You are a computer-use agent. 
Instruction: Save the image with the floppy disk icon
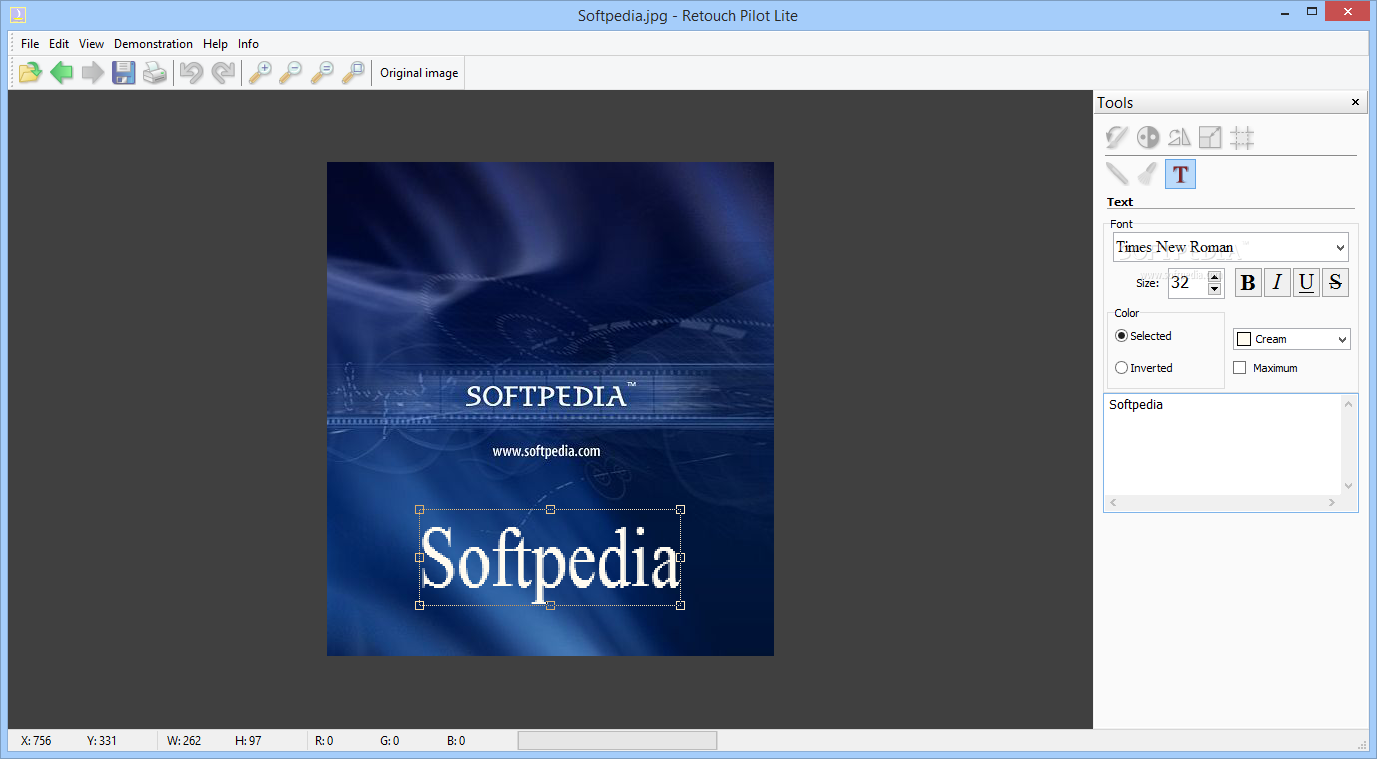click(x=124, y=72)
